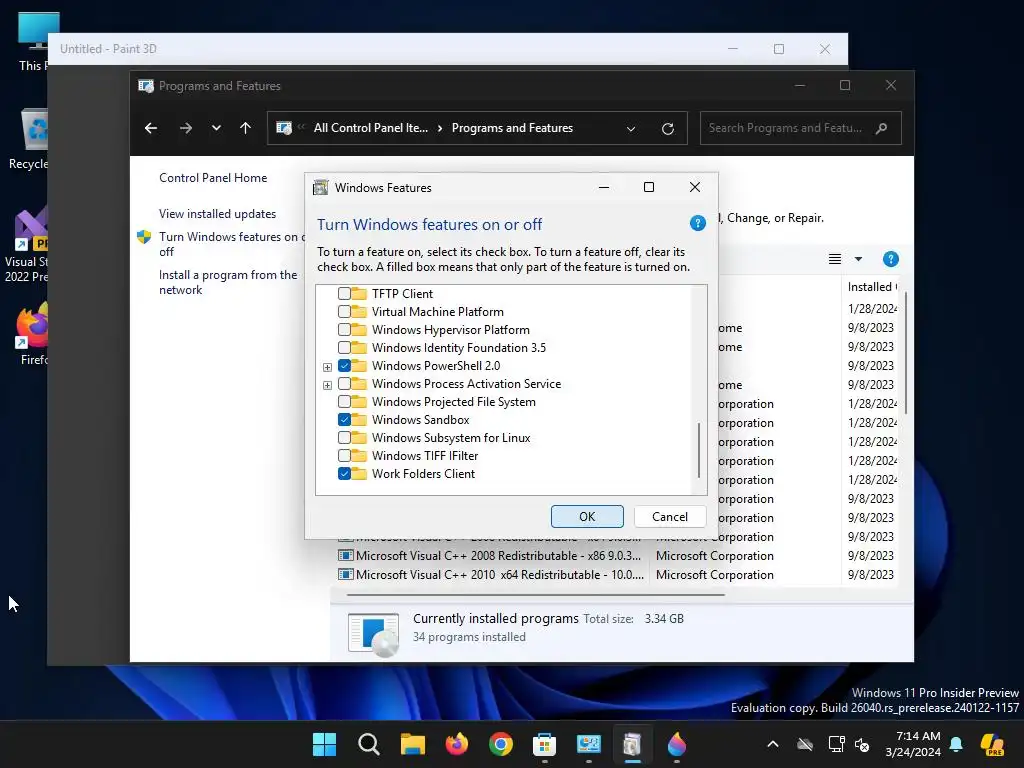Open the notification bell in system tray

956,744
